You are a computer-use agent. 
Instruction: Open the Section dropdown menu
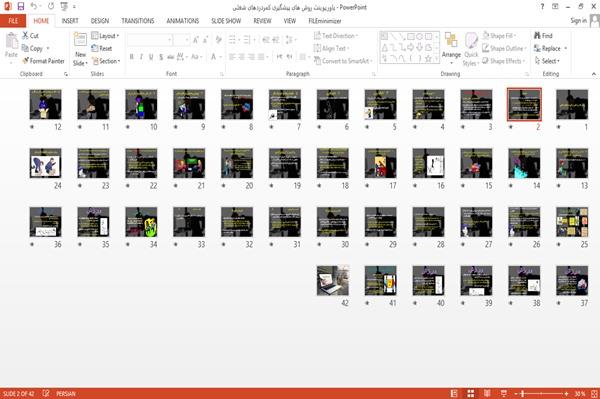point(106,61)
